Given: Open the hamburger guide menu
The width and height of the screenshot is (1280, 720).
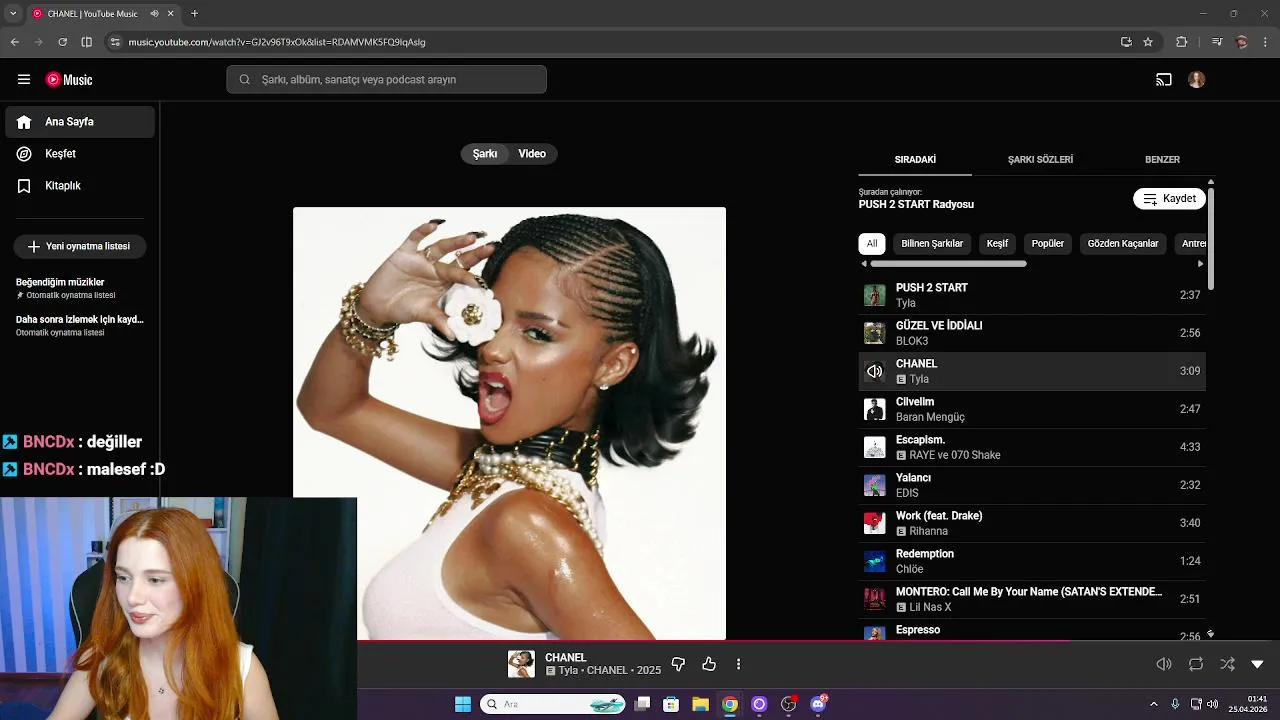Looking at the screenshot, I should click(x=24, y=80).
